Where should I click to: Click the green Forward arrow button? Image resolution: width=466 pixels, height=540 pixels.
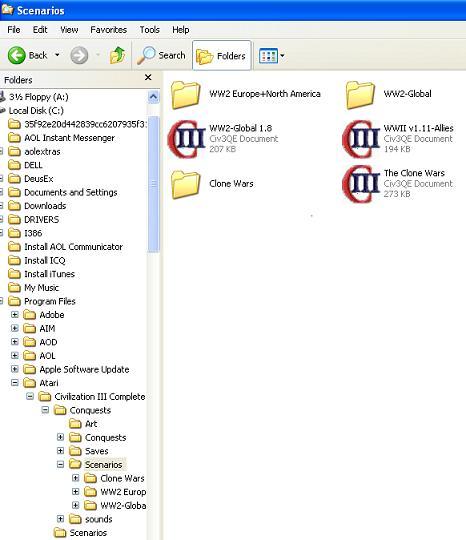click(x=79, y=55)
